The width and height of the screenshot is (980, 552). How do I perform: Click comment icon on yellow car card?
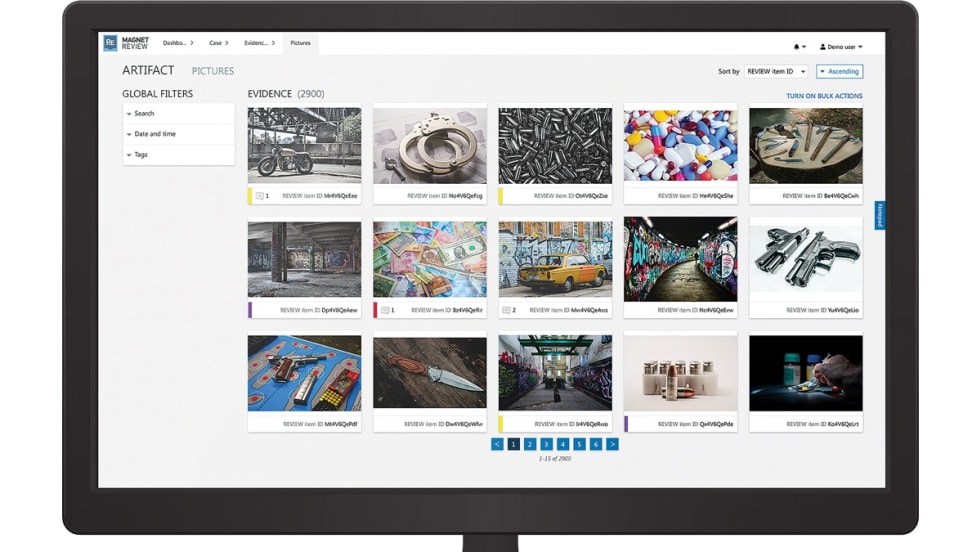(x=507, y=310)
